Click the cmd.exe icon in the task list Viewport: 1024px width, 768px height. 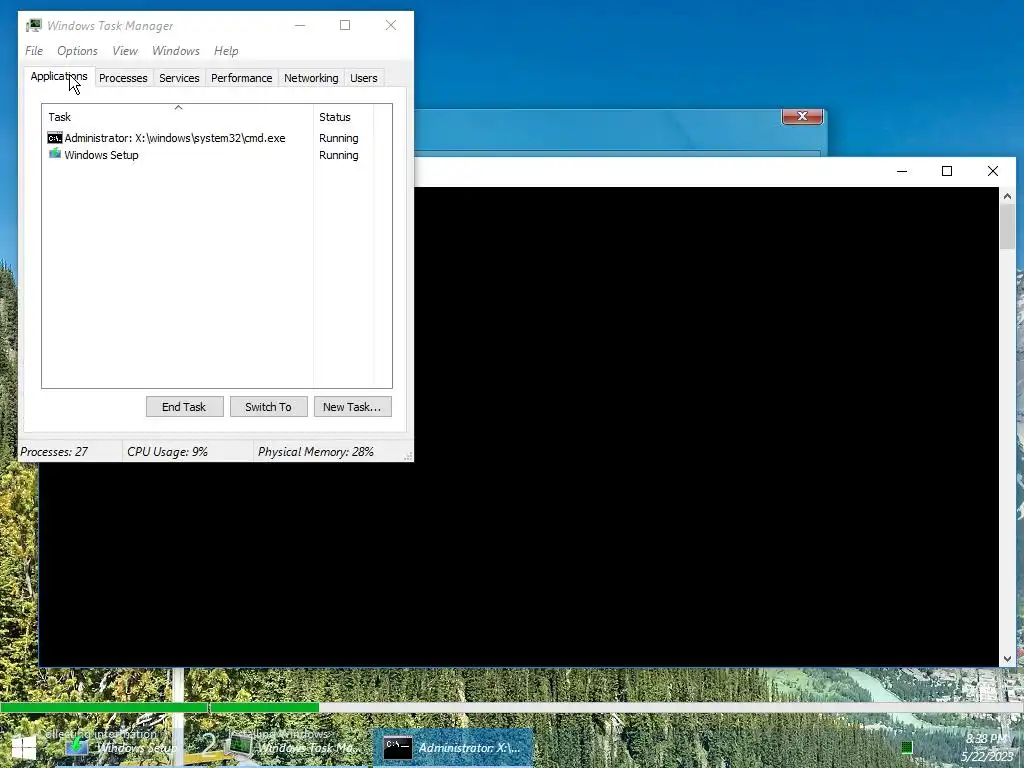[55, 138]
